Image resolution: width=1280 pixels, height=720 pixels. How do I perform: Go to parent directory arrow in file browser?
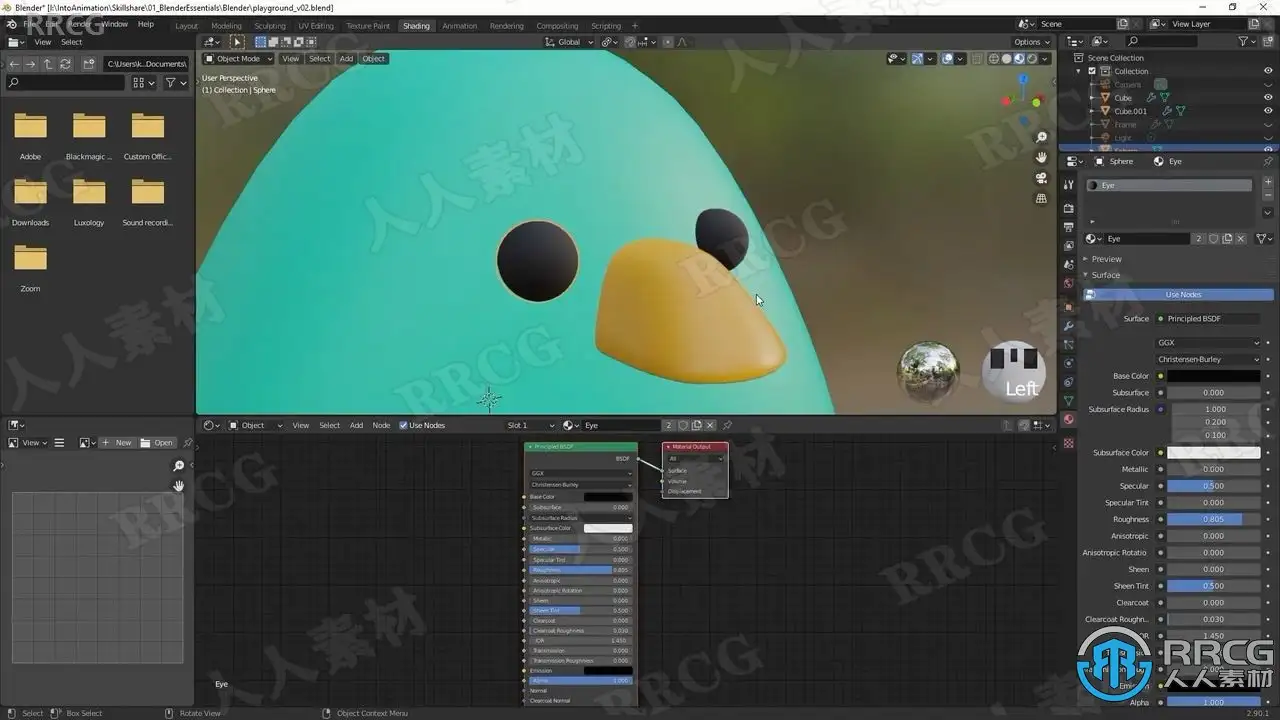tap(48, 64)
